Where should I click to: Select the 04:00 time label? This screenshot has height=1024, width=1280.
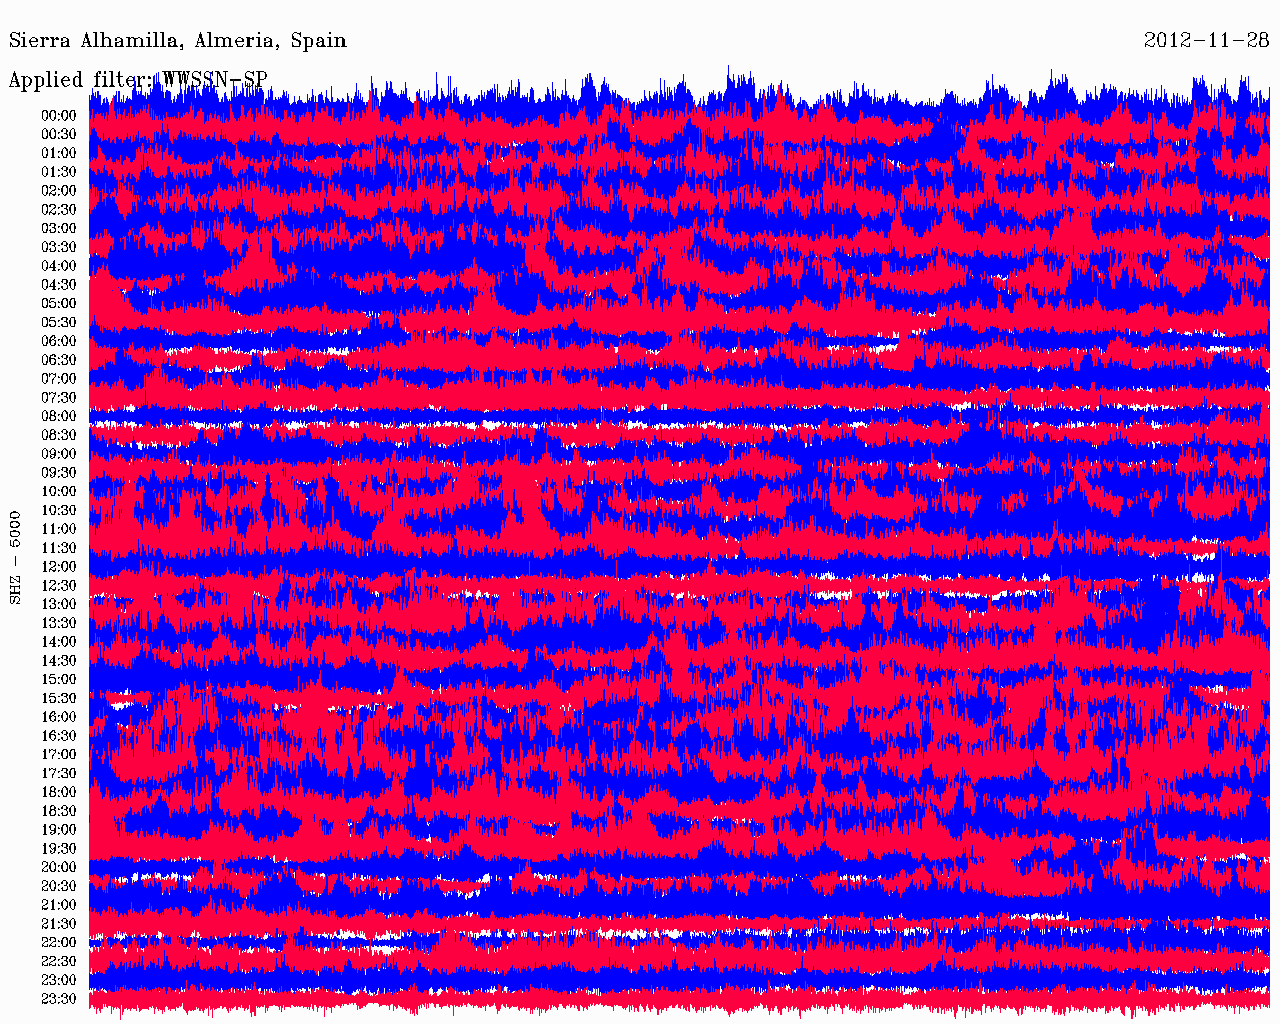click(59, 266)
